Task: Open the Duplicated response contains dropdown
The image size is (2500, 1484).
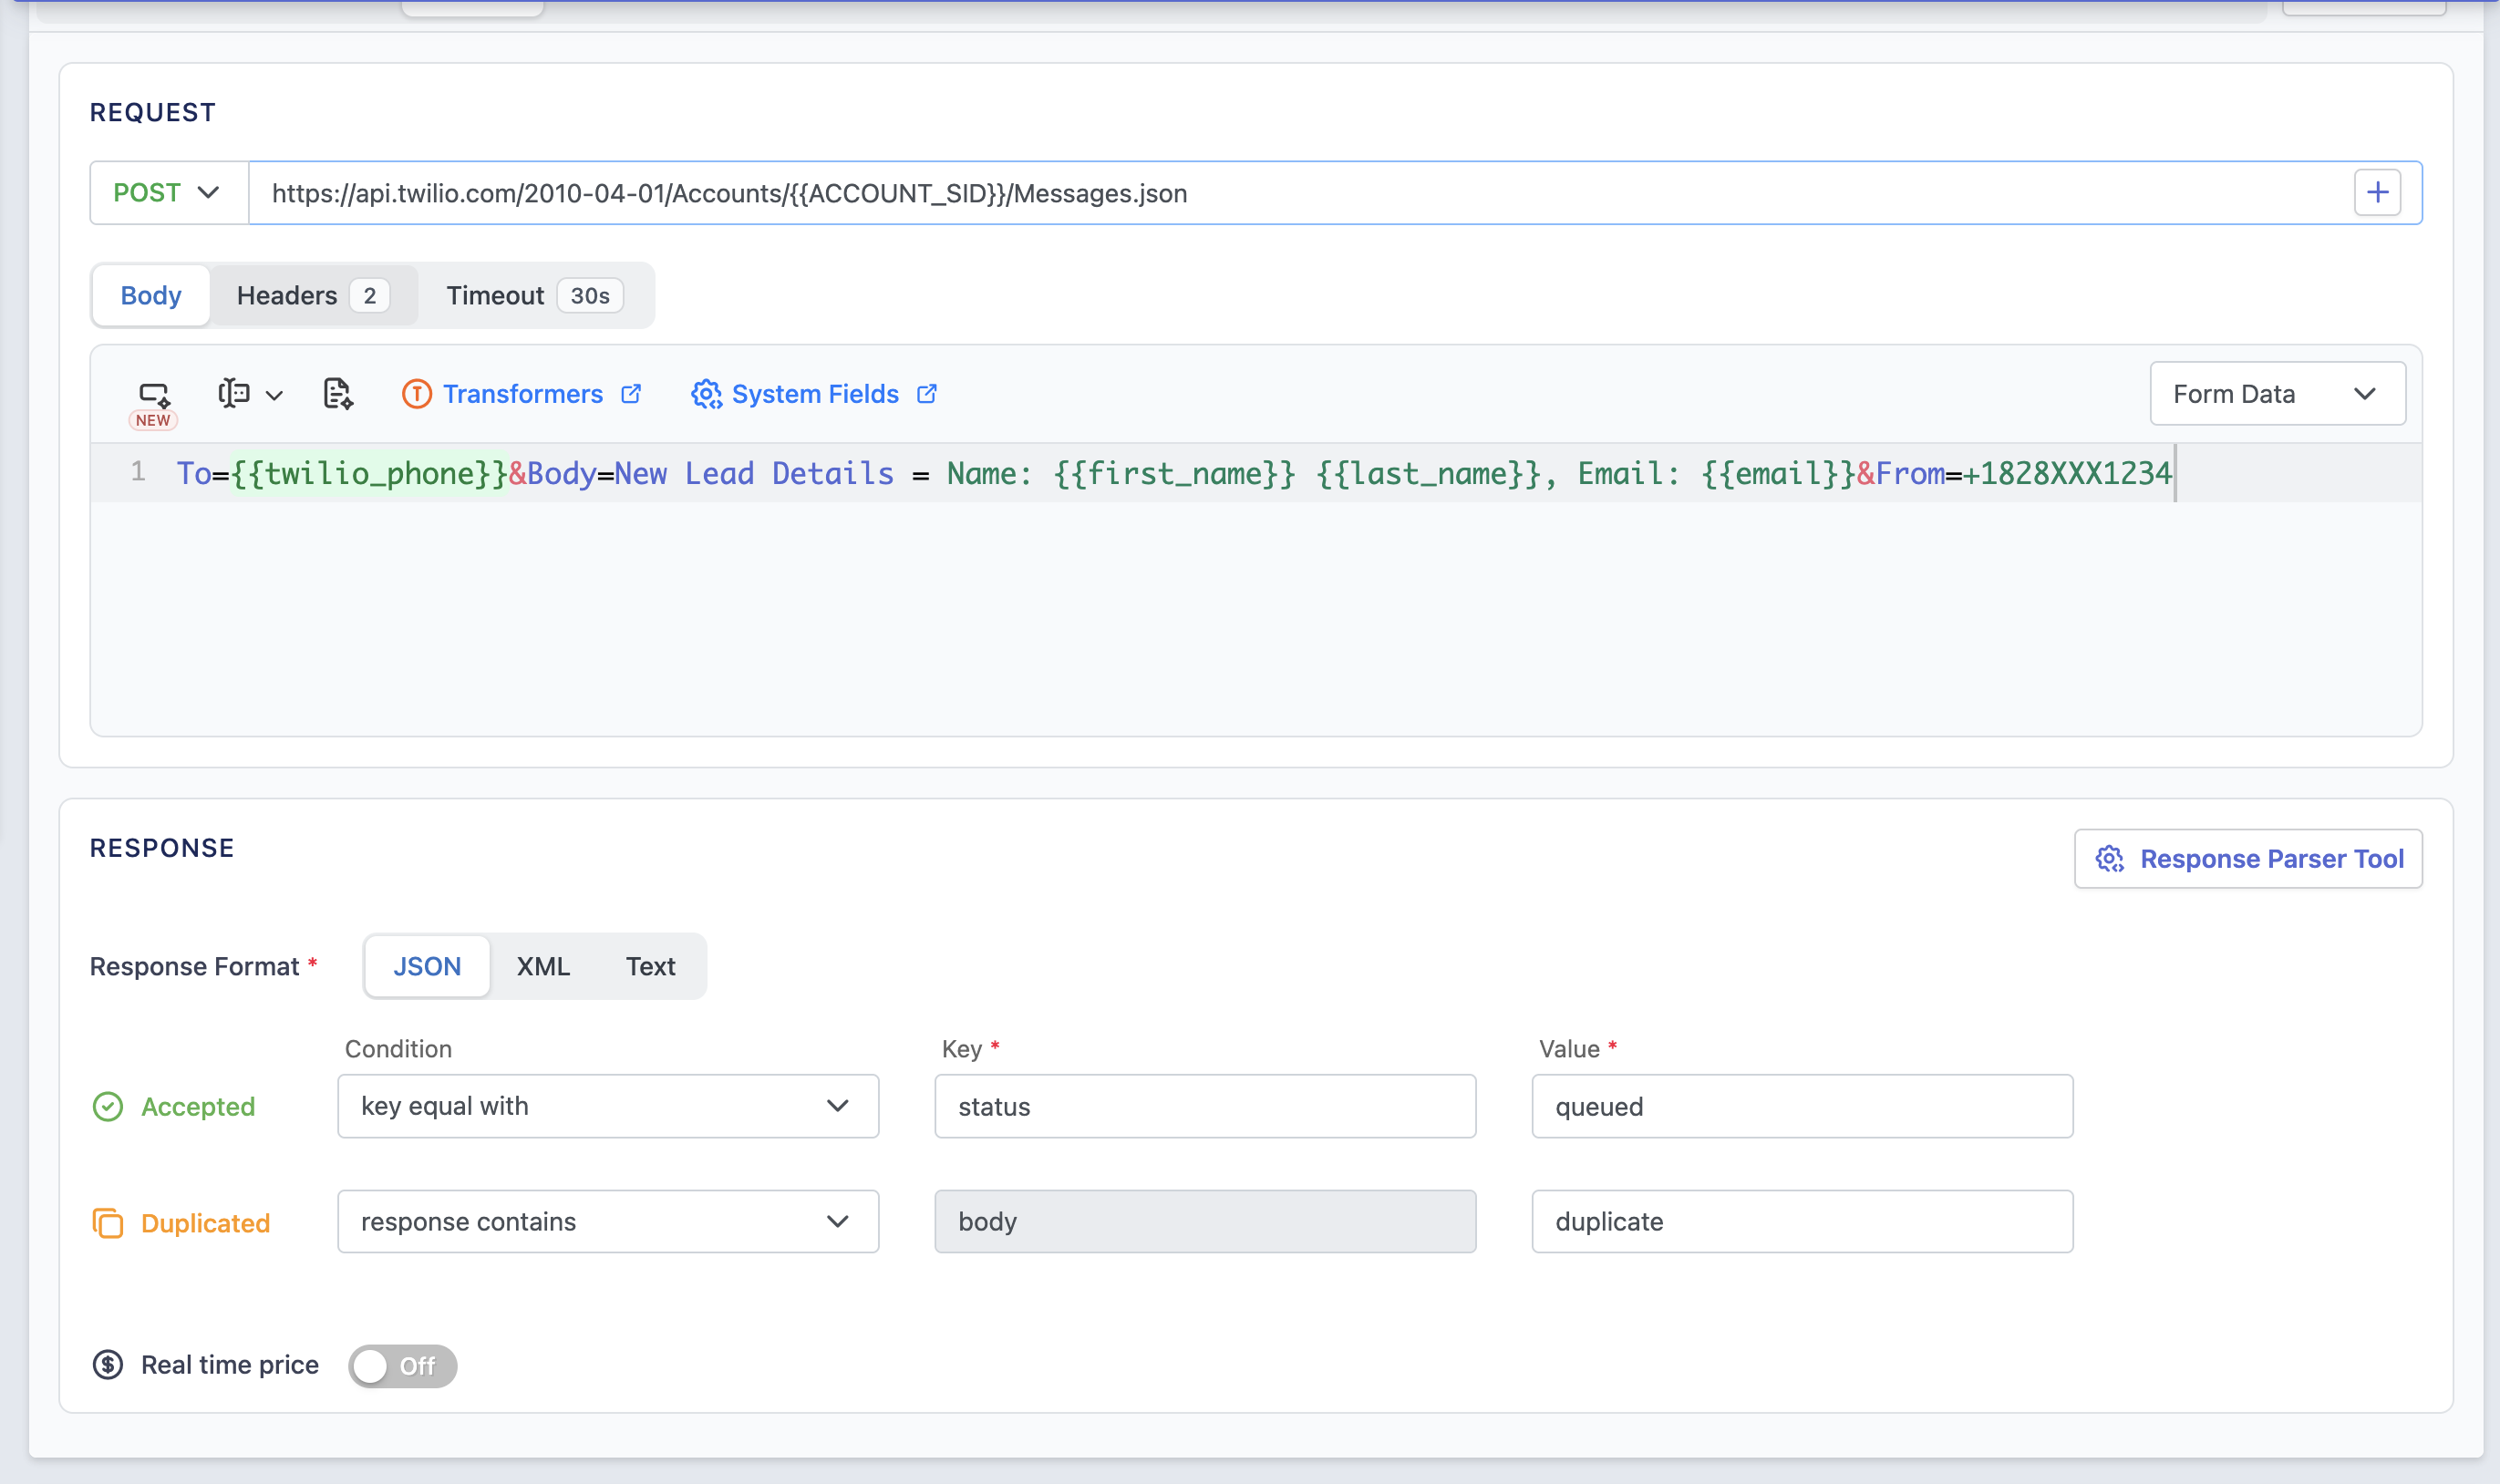Action: point(607,1221)
